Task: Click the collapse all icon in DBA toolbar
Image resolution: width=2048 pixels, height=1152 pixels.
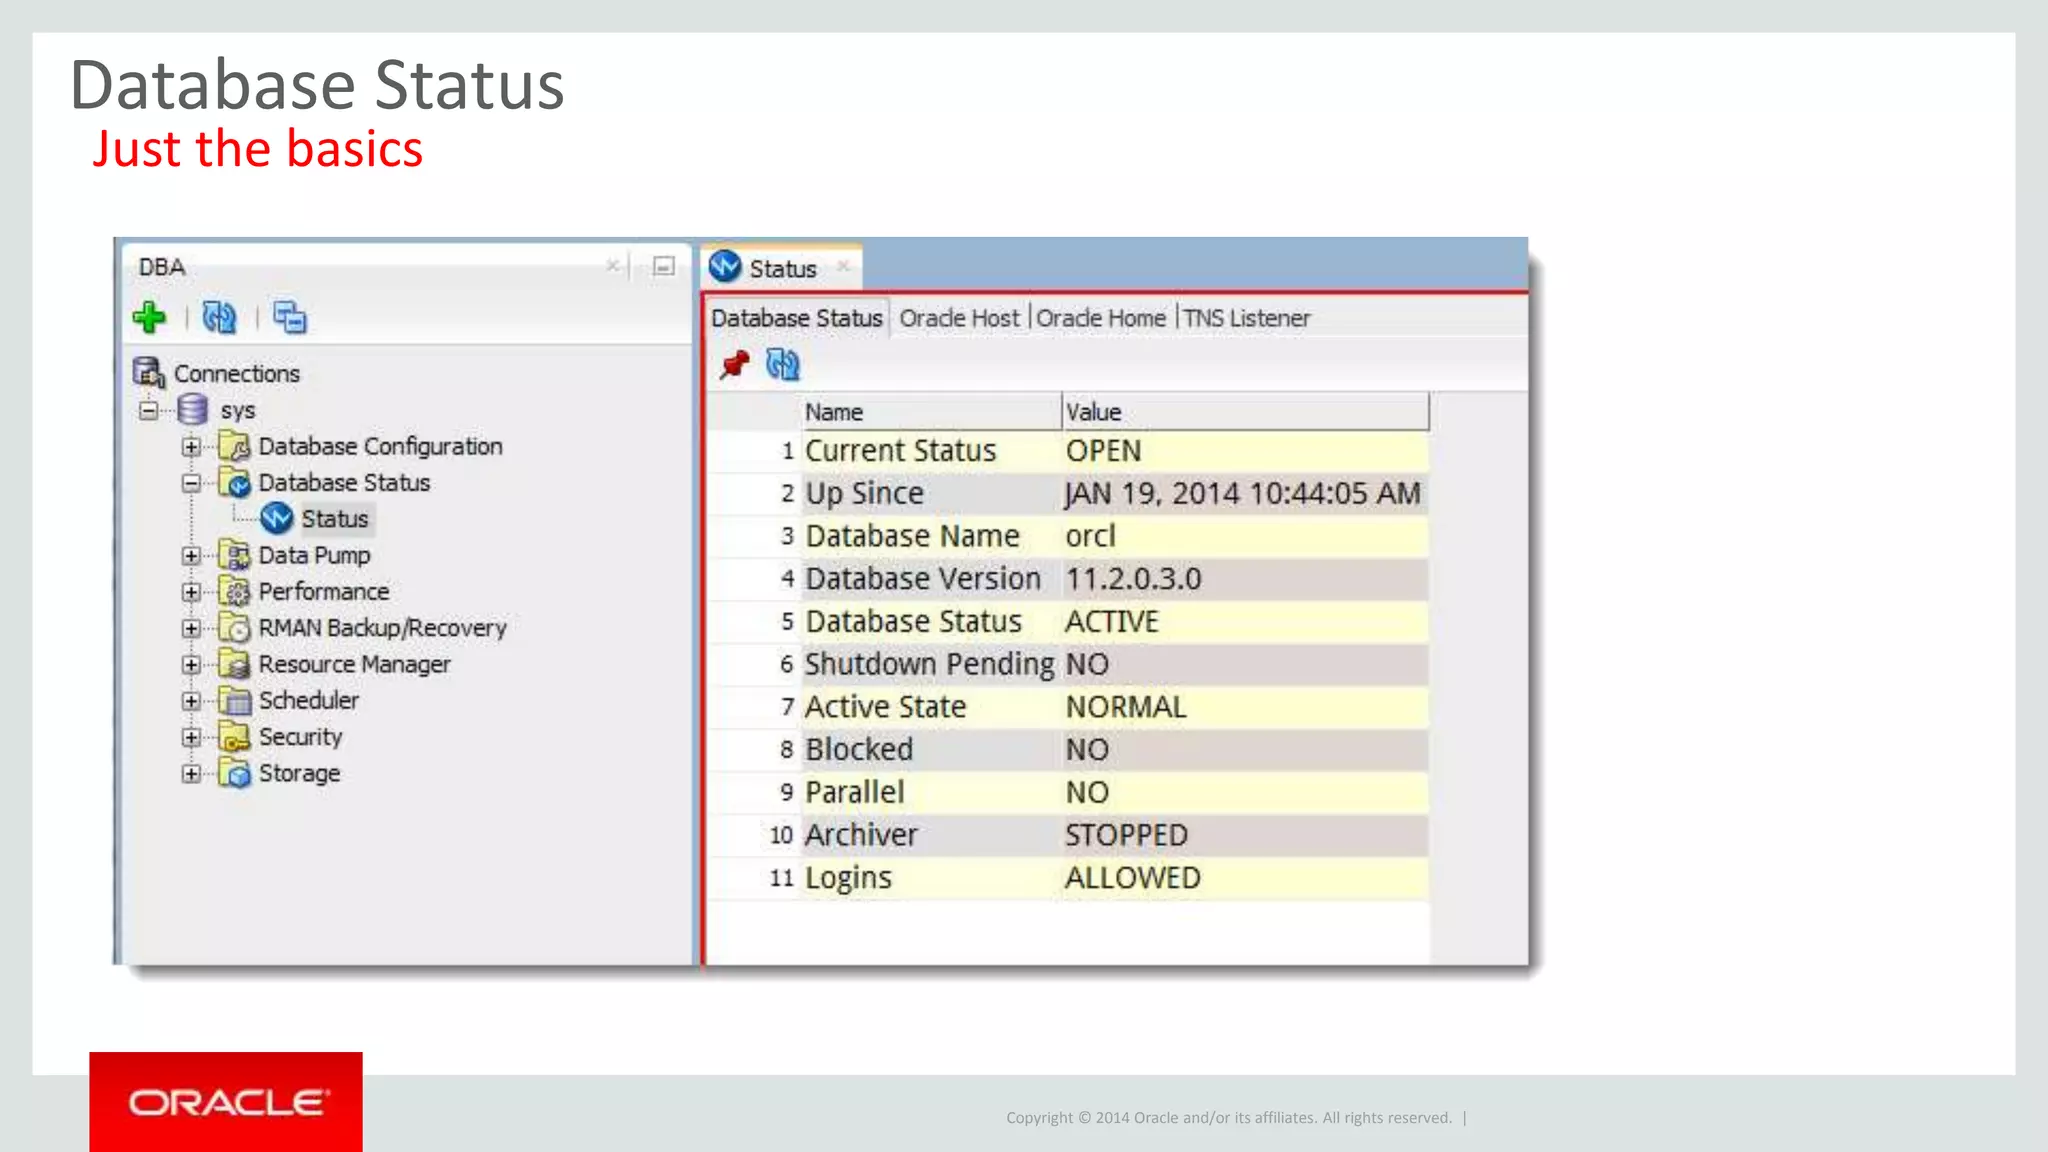Action: point(290,318)
